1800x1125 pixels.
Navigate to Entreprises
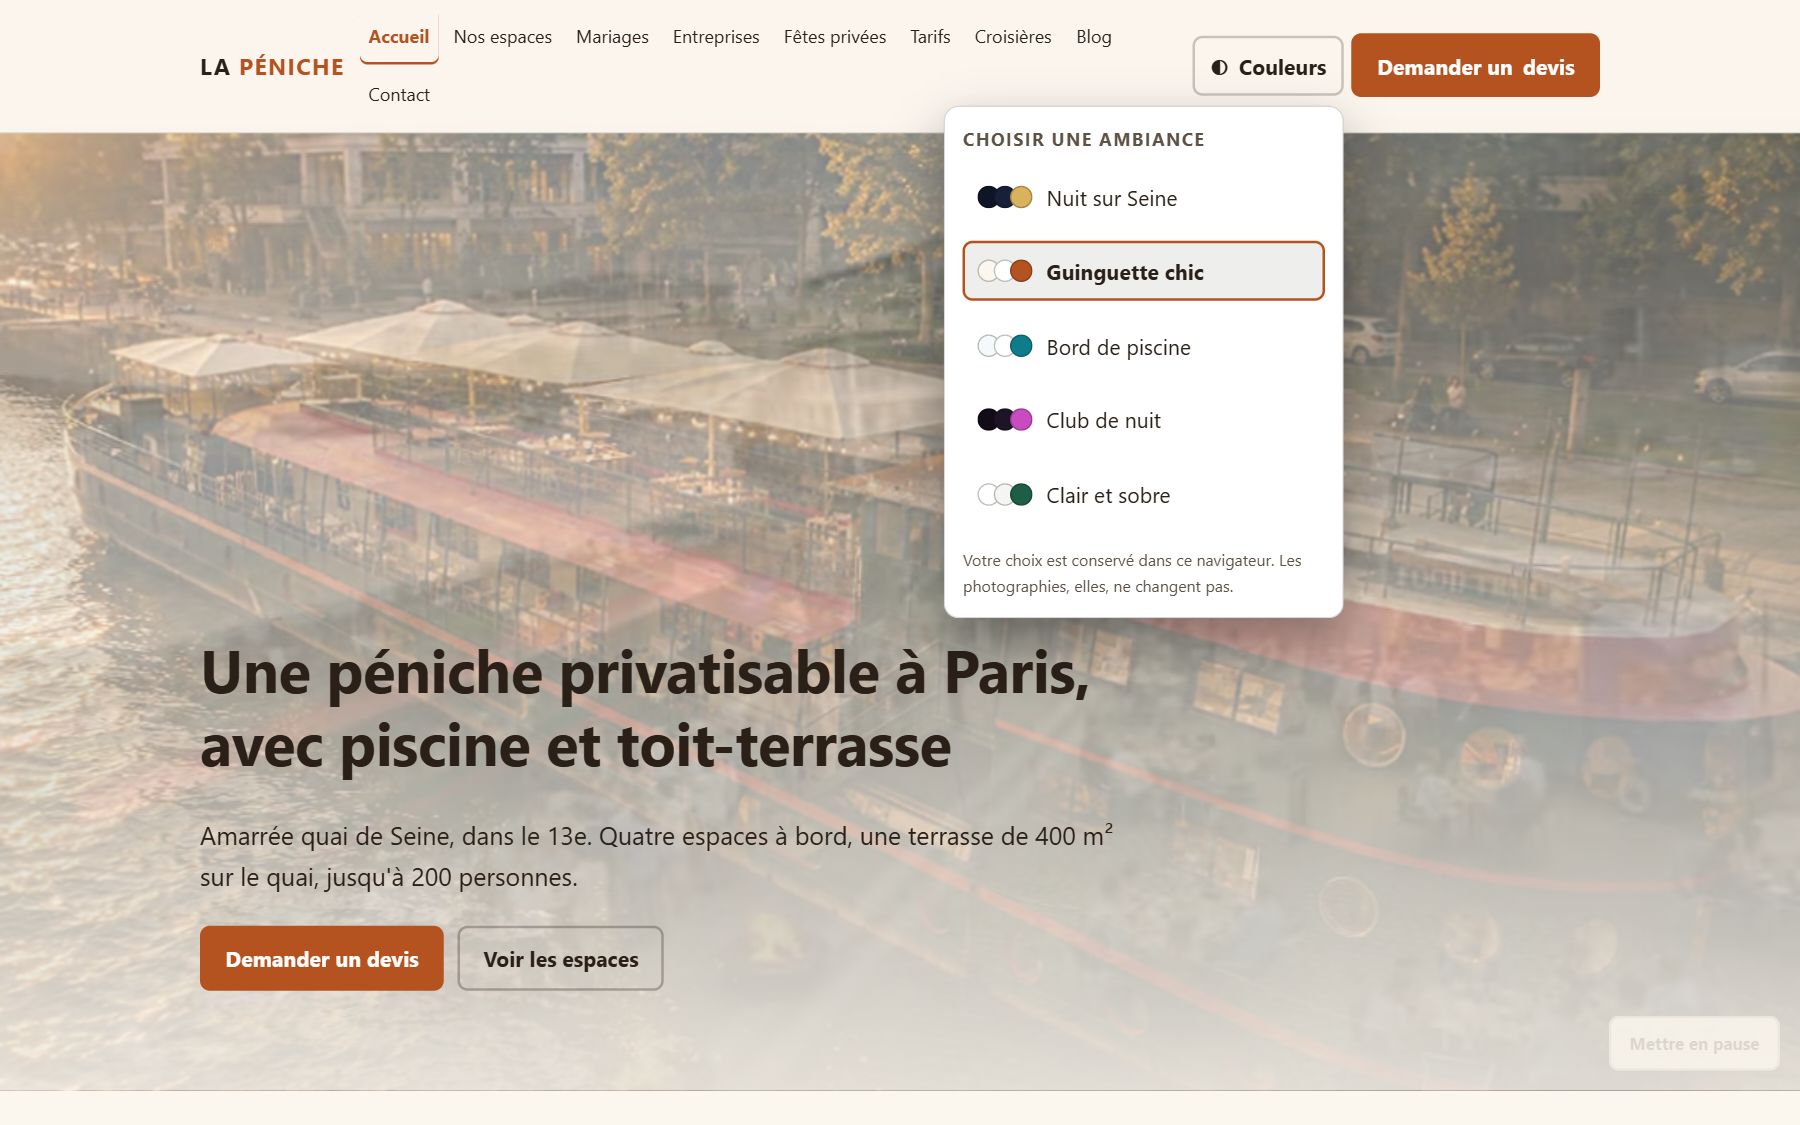pos(716,38)
